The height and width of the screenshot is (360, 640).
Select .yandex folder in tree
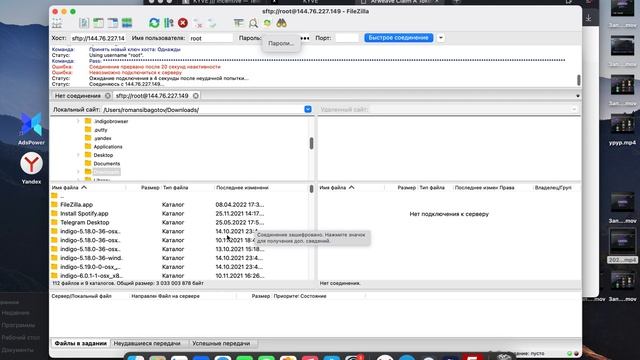click(x=102, y=138)
